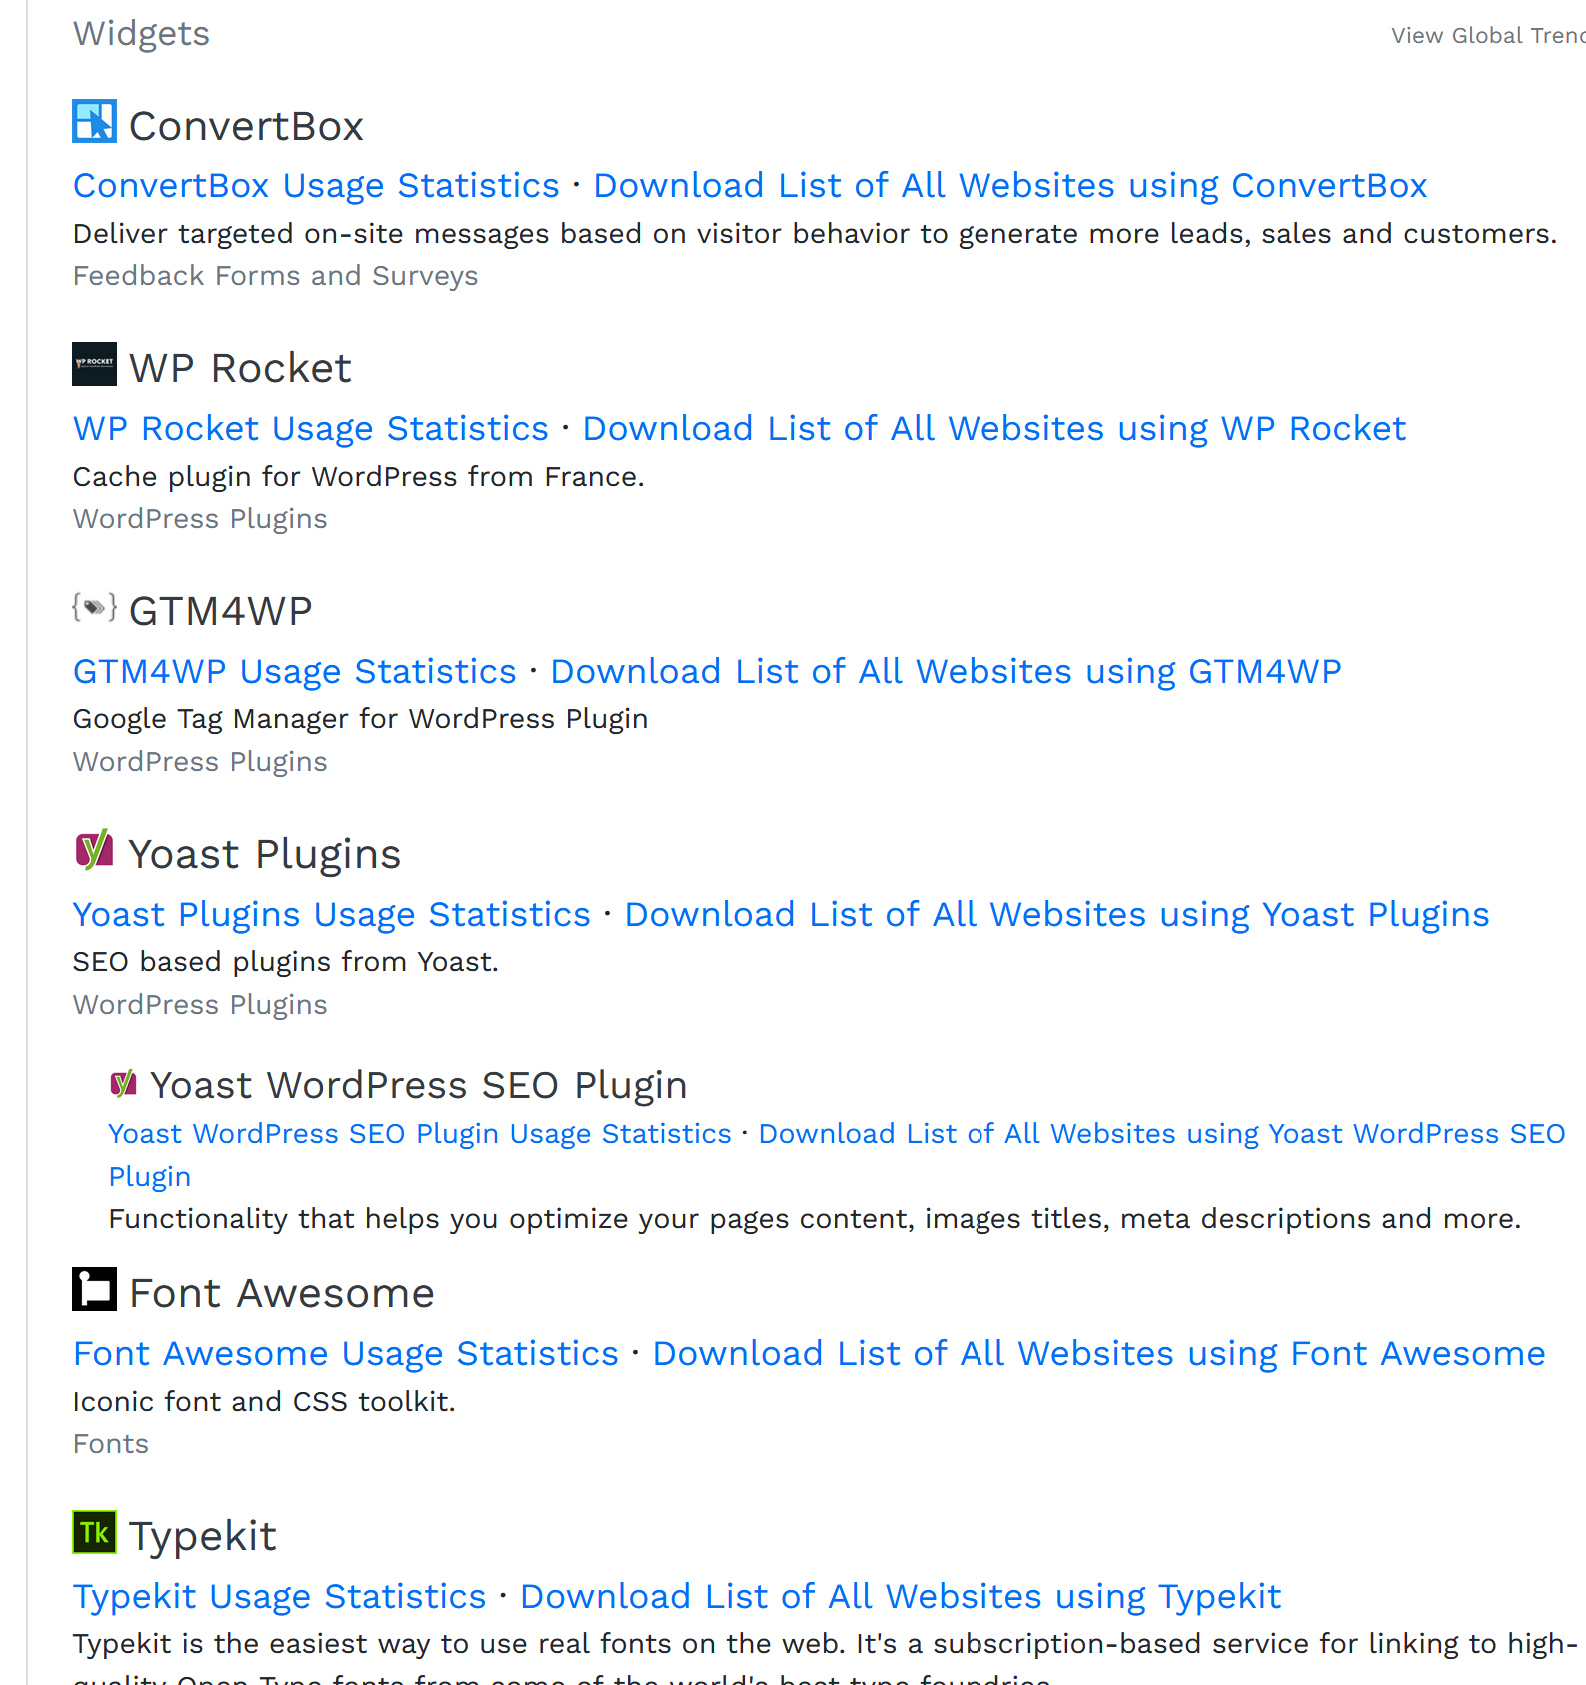Click the Font Awesome flag icon

94,1289
